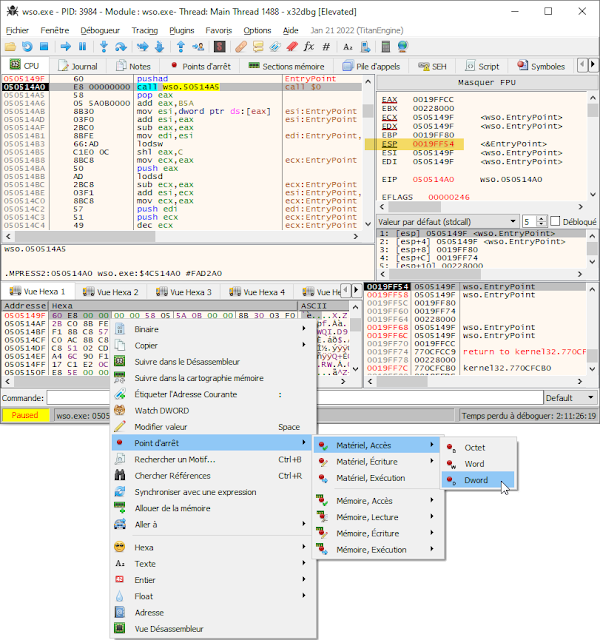Switch to the Points d'arrêt tab
Viewport: 600px width, 640px height.
point(201,66)
